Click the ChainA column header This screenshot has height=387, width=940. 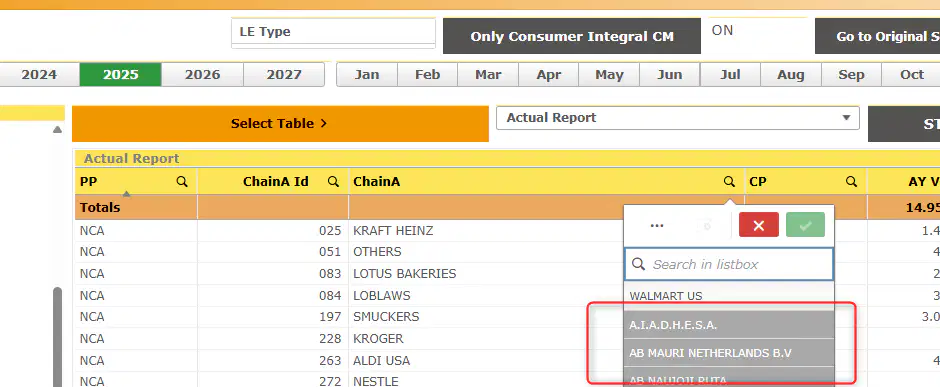(376, 182)
